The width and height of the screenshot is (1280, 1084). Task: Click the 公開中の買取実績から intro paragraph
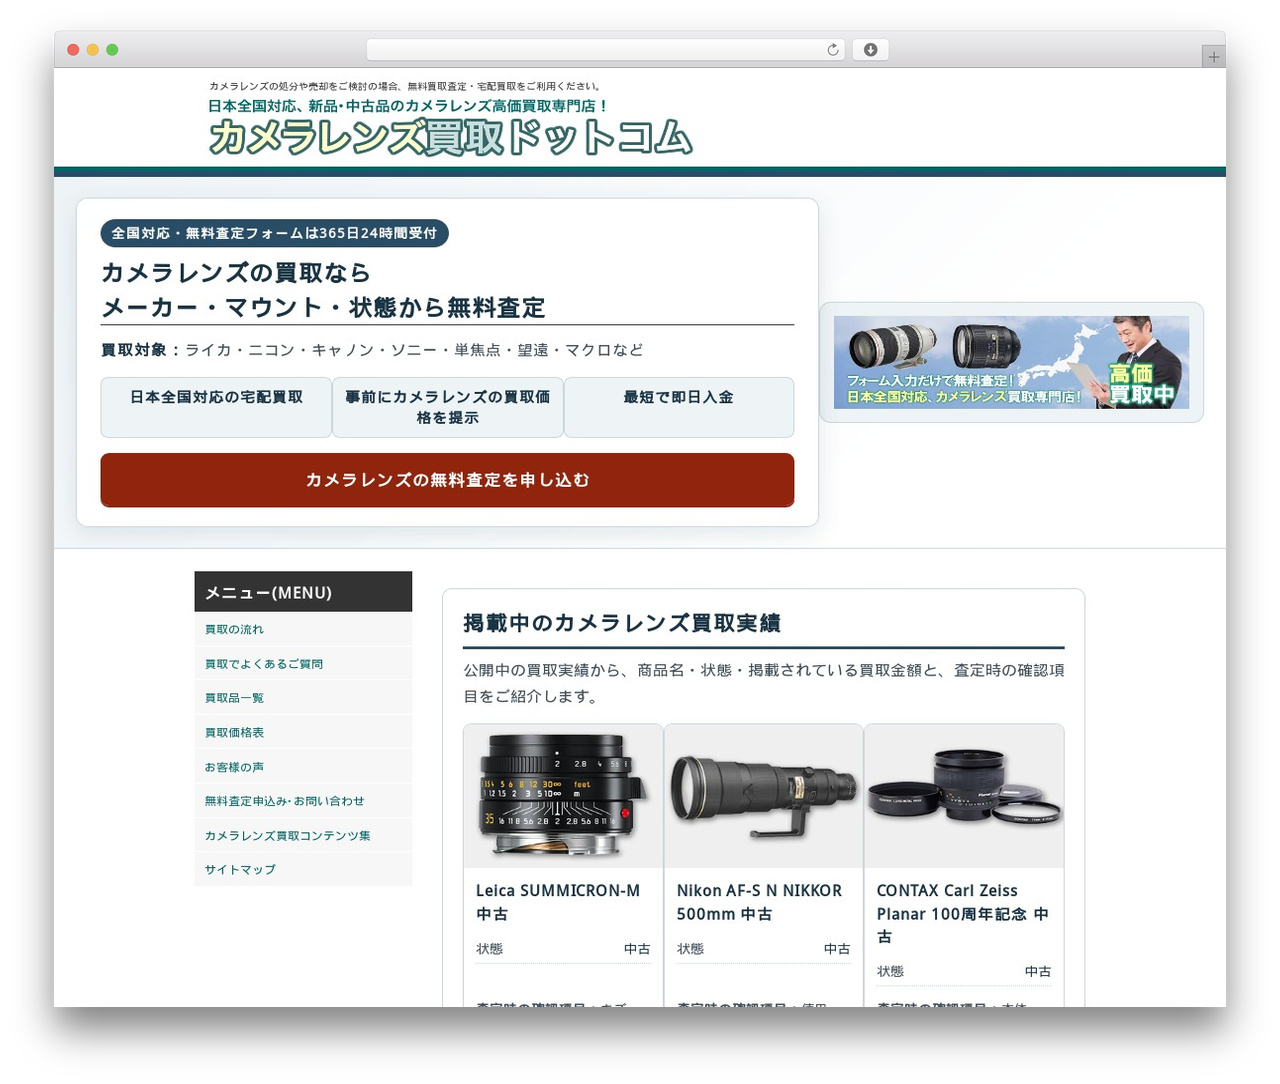763,683
